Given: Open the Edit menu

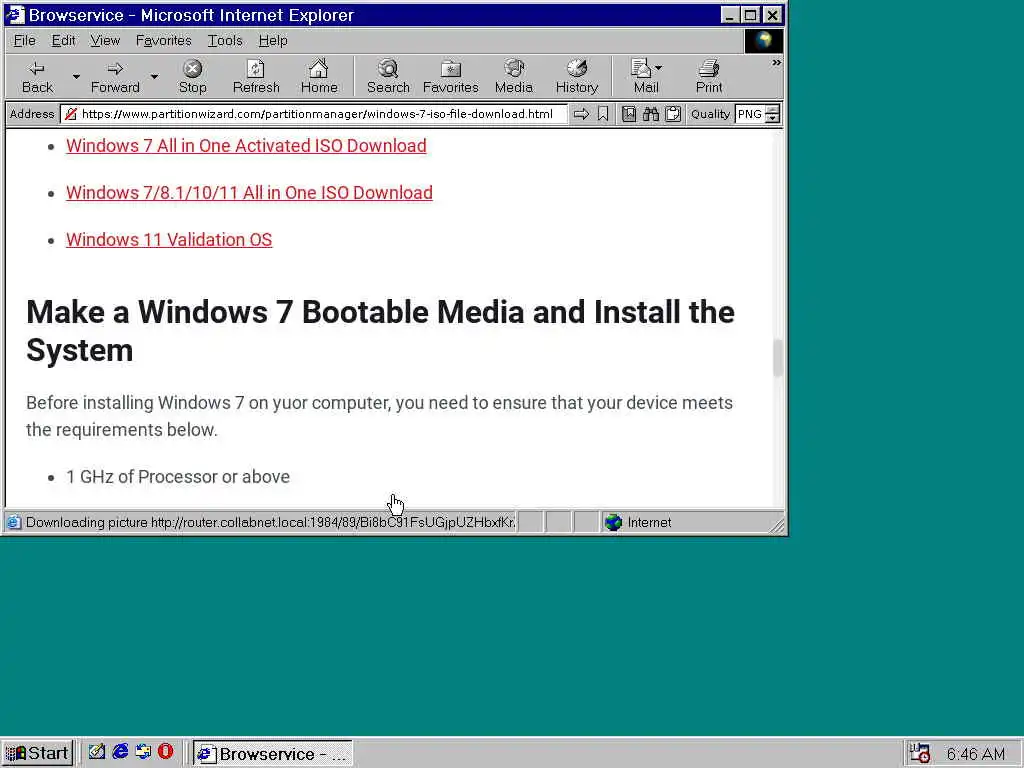Looking at the screenshot, I should [x=63, y=40].
